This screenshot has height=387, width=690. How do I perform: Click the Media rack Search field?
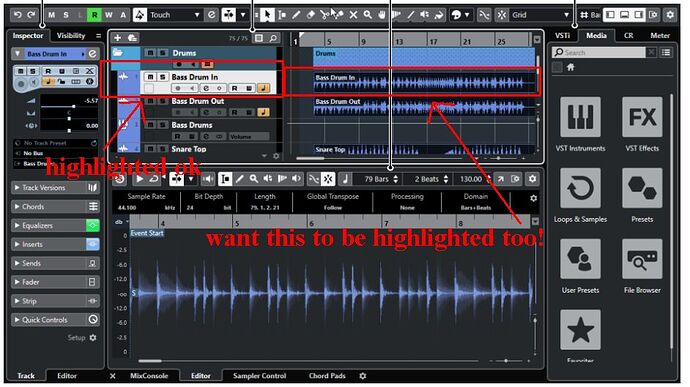(x=599, y=52)
